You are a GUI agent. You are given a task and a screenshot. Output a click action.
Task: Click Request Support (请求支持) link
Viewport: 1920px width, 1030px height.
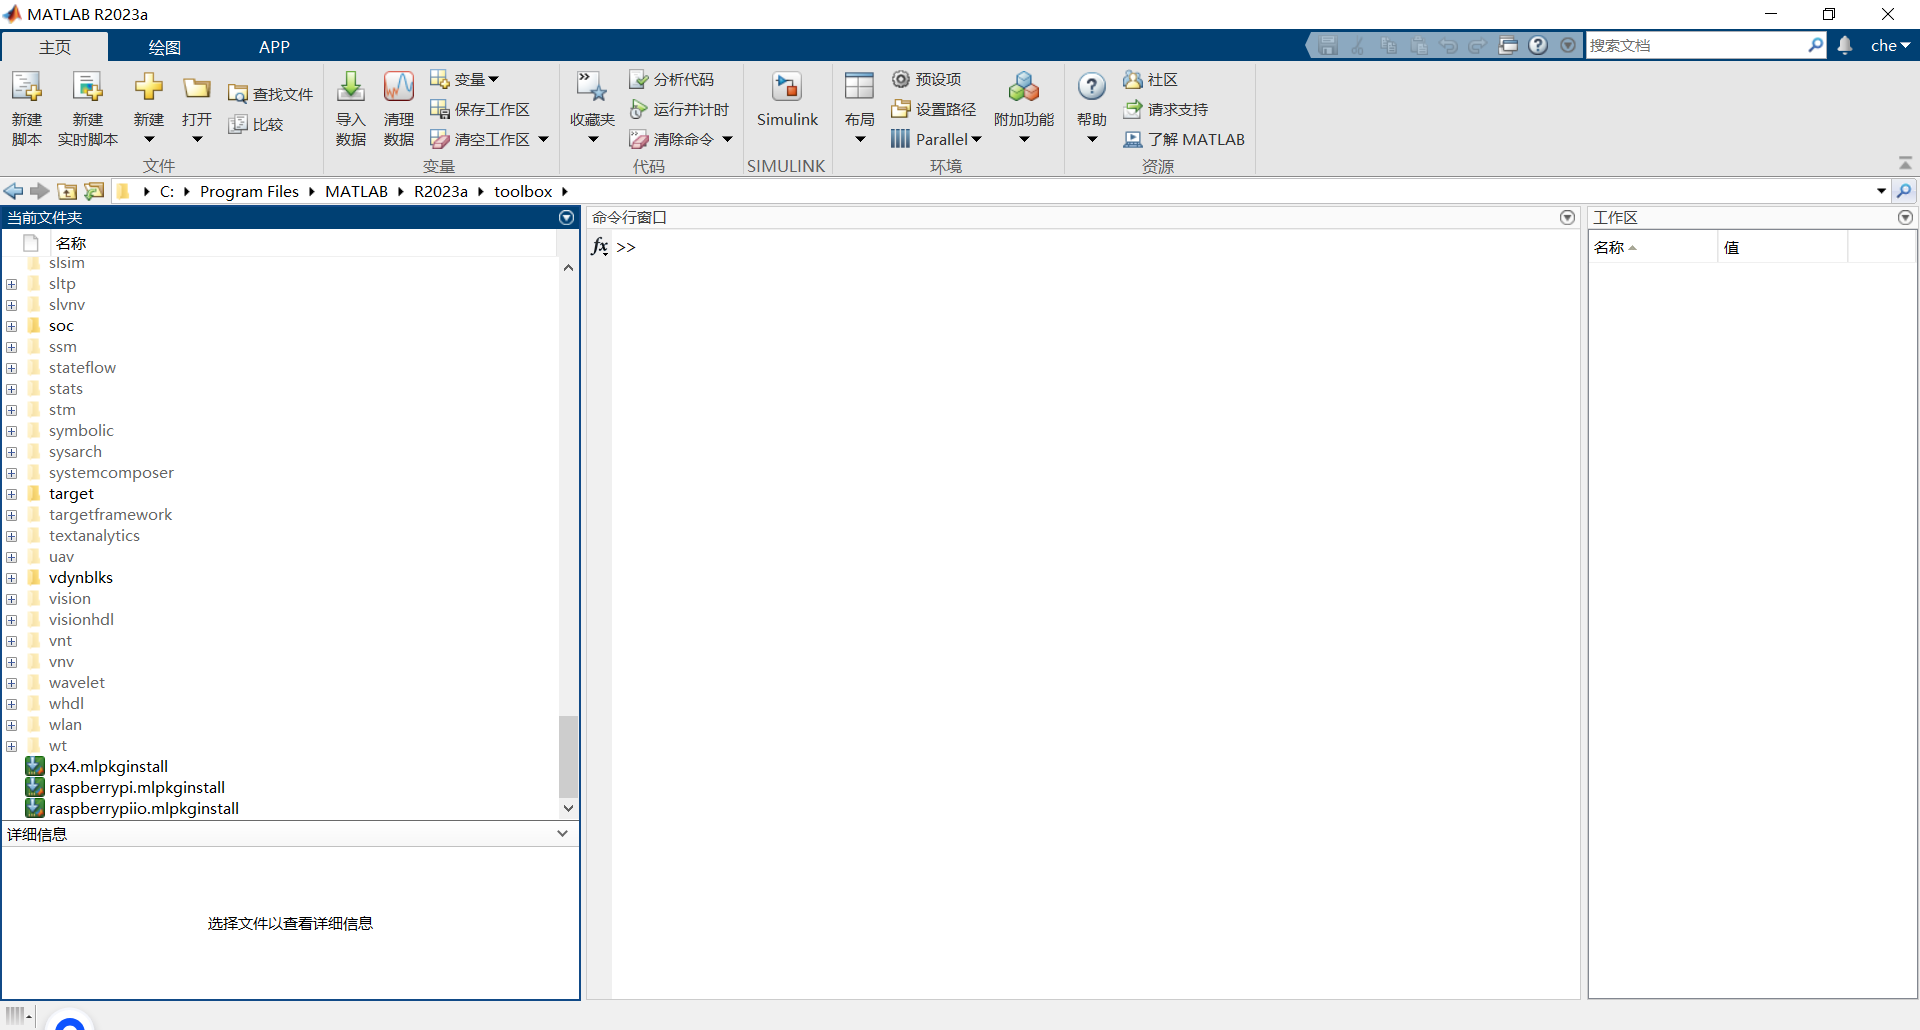(x=1166, y=109)
